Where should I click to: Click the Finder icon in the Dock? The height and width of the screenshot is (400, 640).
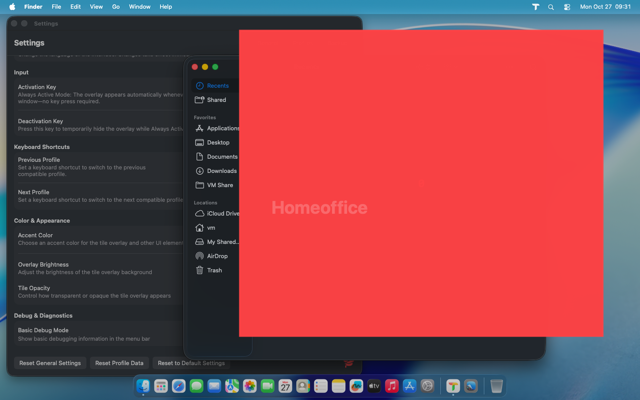(x=143, y=386)
